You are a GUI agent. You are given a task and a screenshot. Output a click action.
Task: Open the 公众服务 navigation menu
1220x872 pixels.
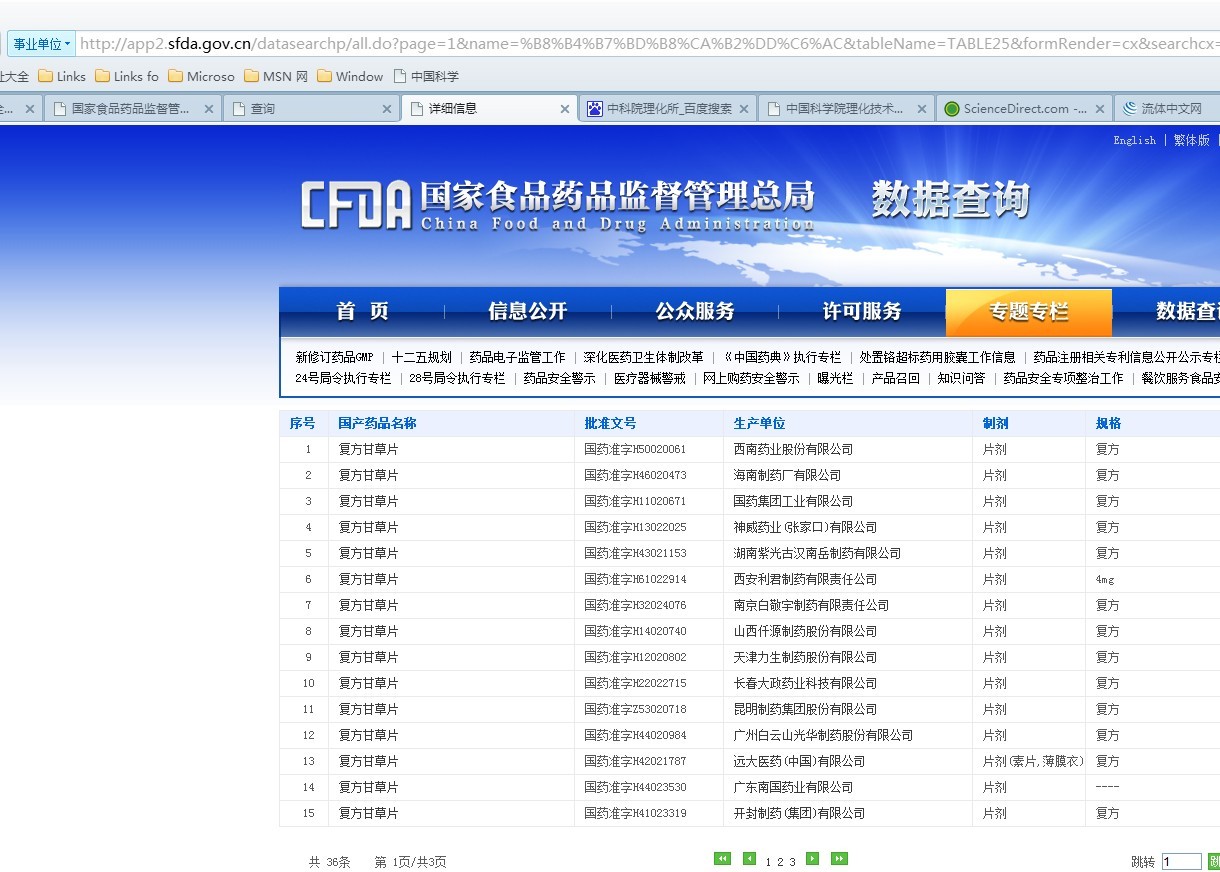coord(694,312)
